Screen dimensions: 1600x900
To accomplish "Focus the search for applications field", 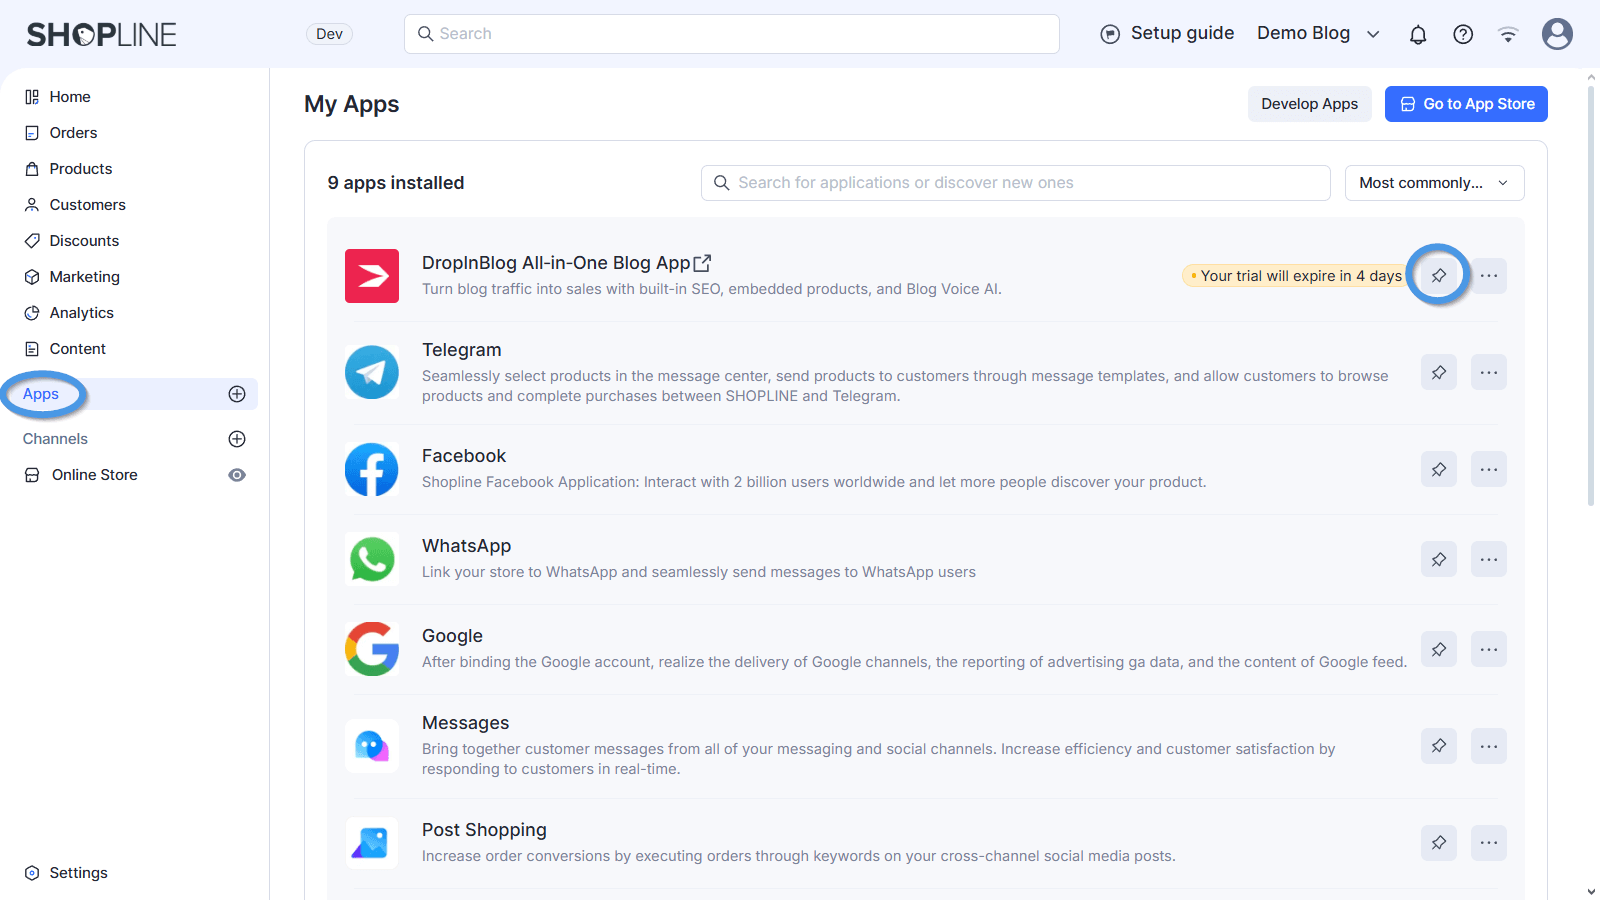I will 1015,183.
